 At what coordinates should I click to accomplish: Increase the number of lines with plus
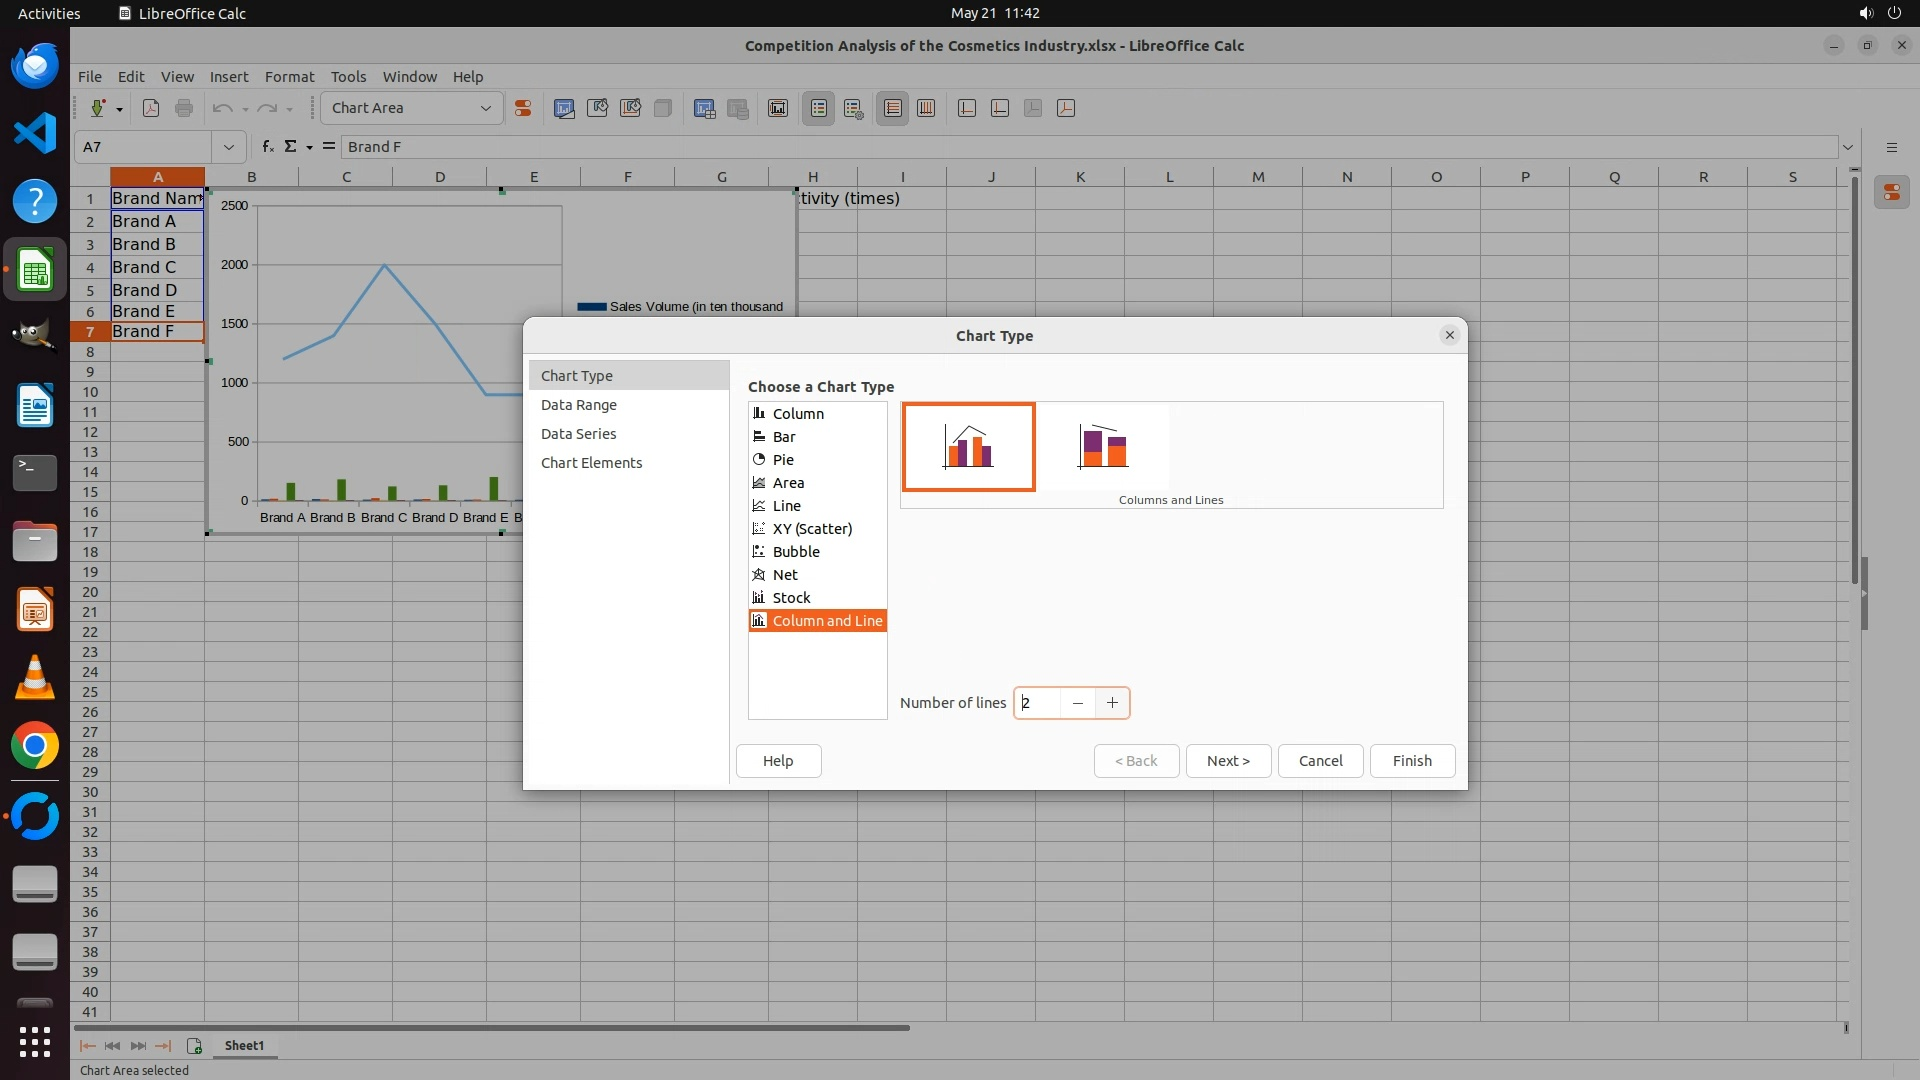pyautogui.click(x=1112, y=703)
